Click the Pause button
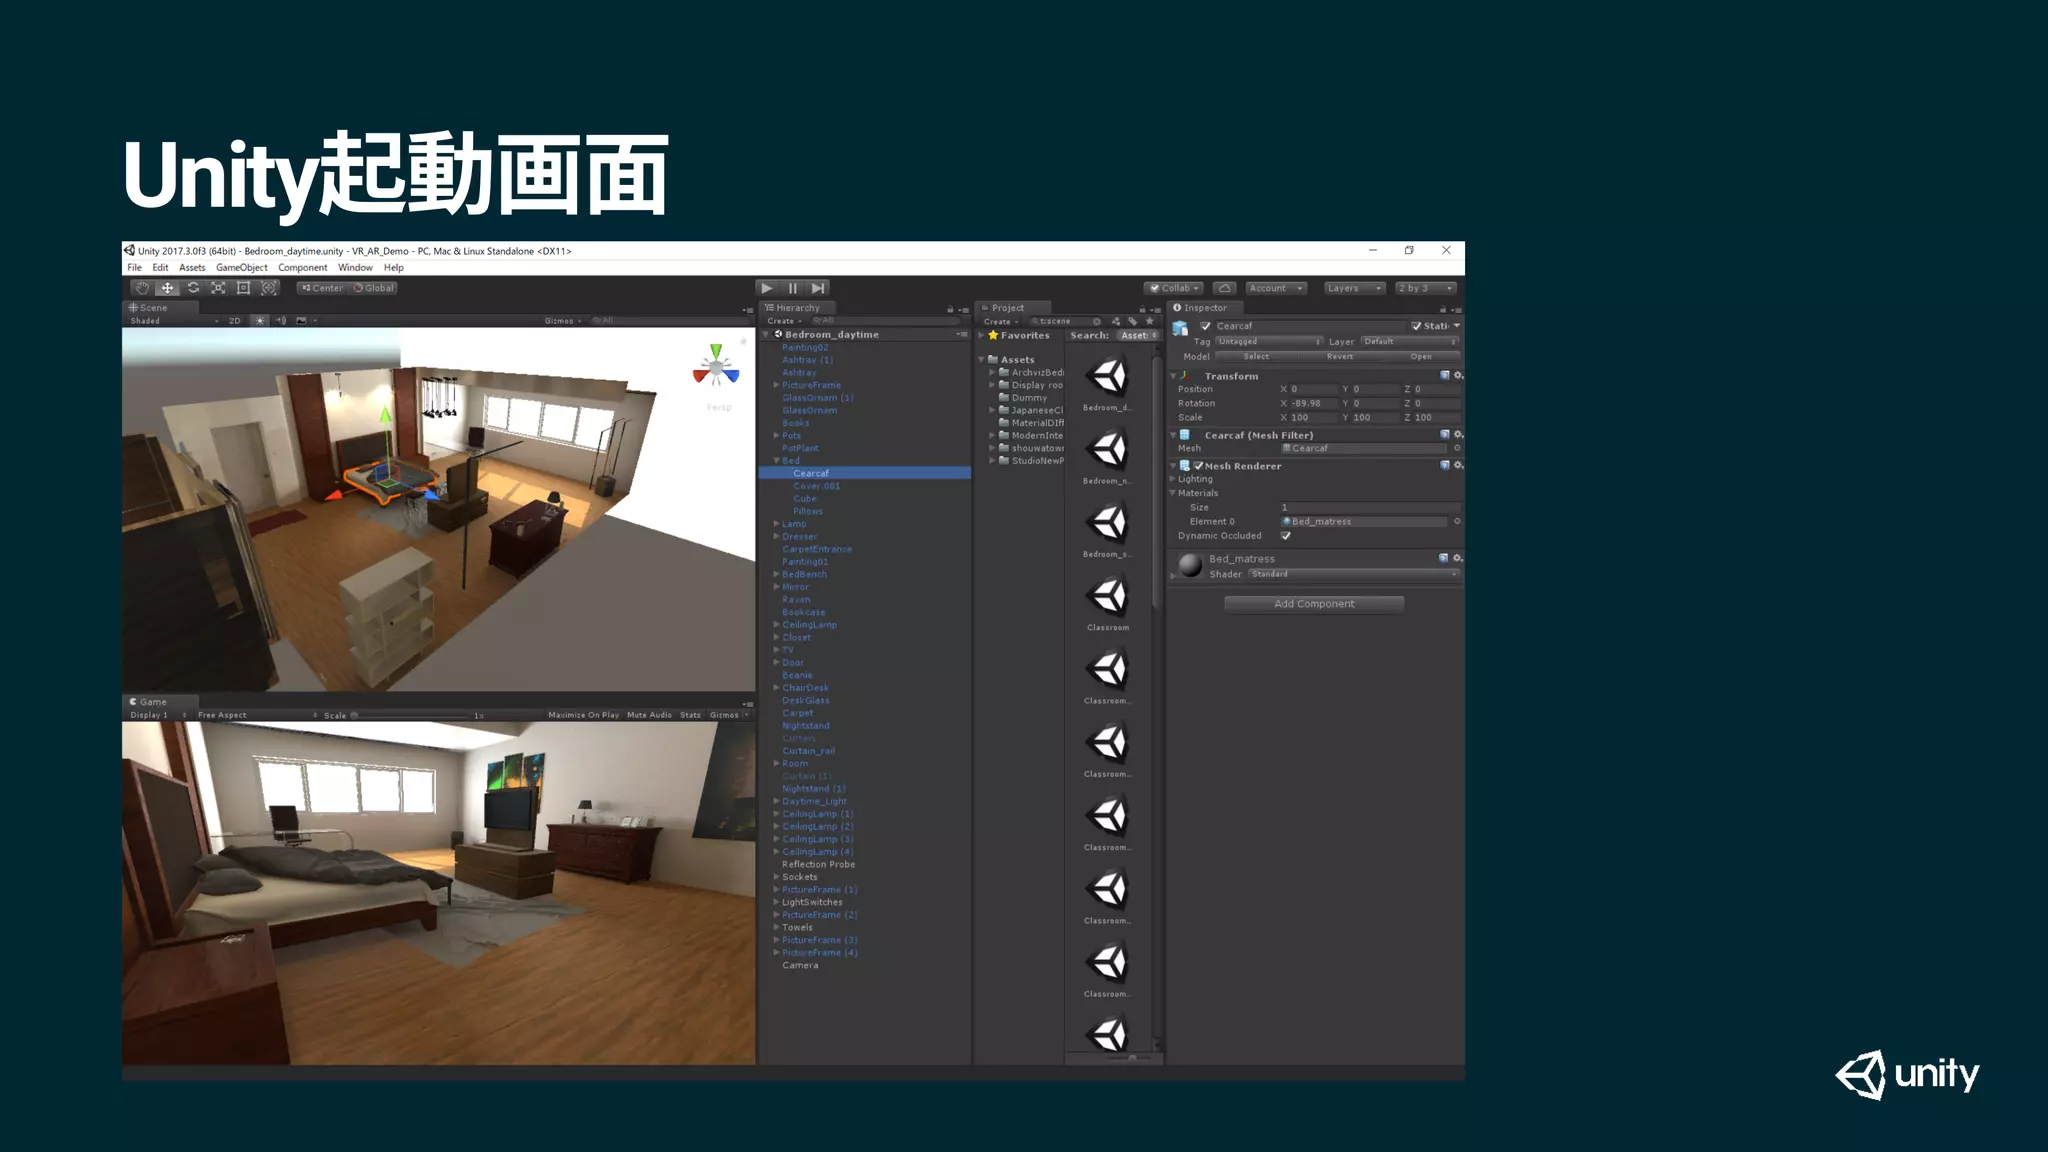The width and height of the screenshot is (2048, 1152). [x=793, y=288]
